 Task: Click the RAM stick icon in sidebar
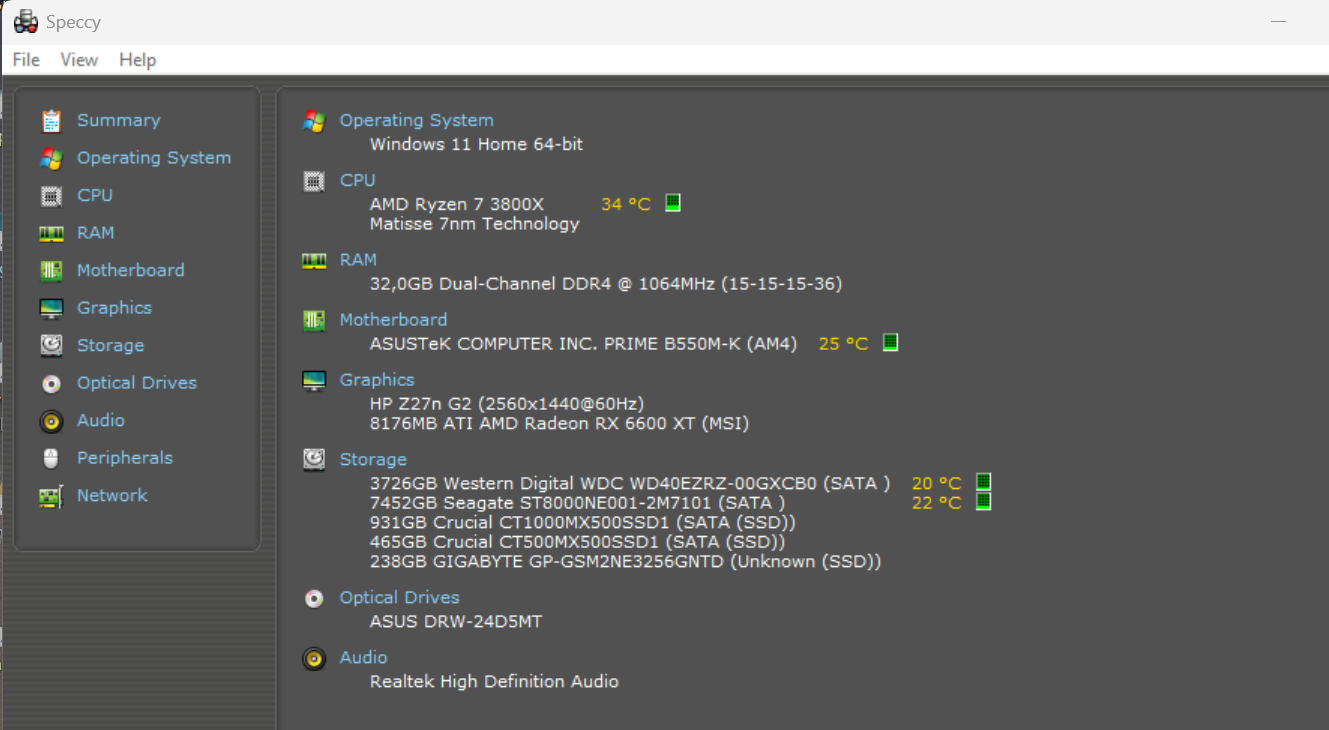[x=51, y=233]
